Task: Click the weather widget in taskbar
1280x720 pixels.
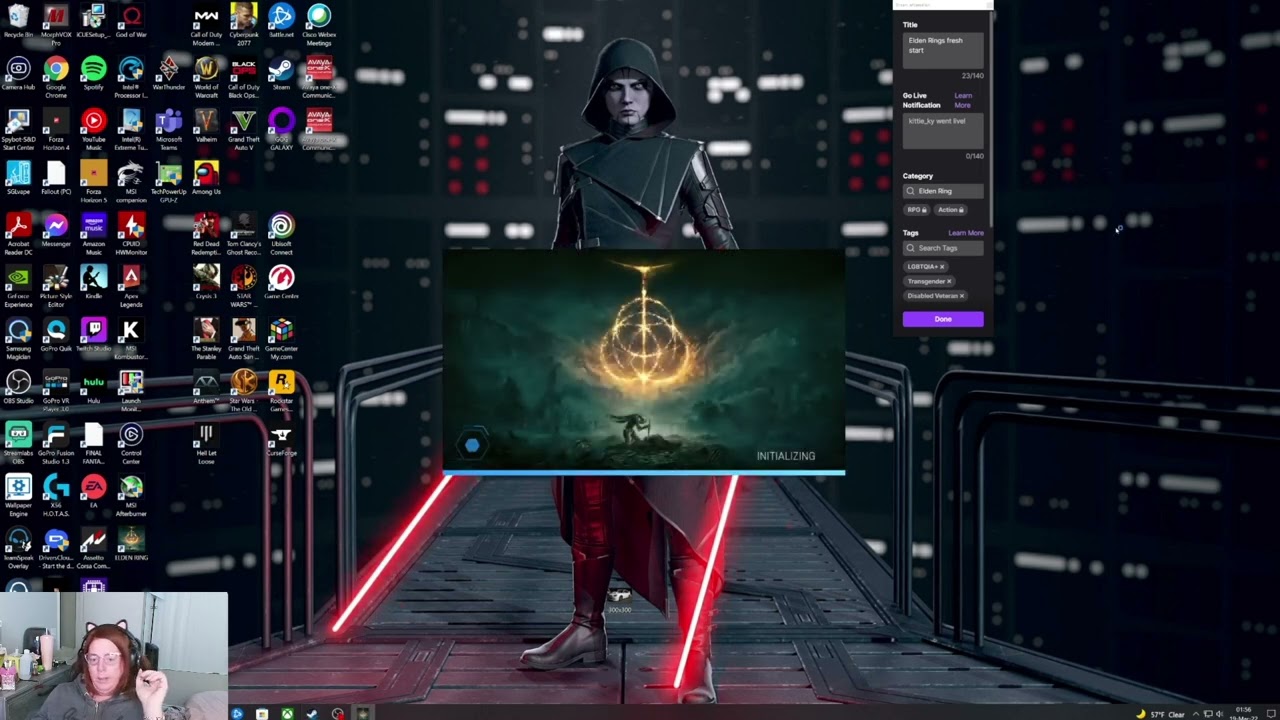Action: pos(1160,714)
